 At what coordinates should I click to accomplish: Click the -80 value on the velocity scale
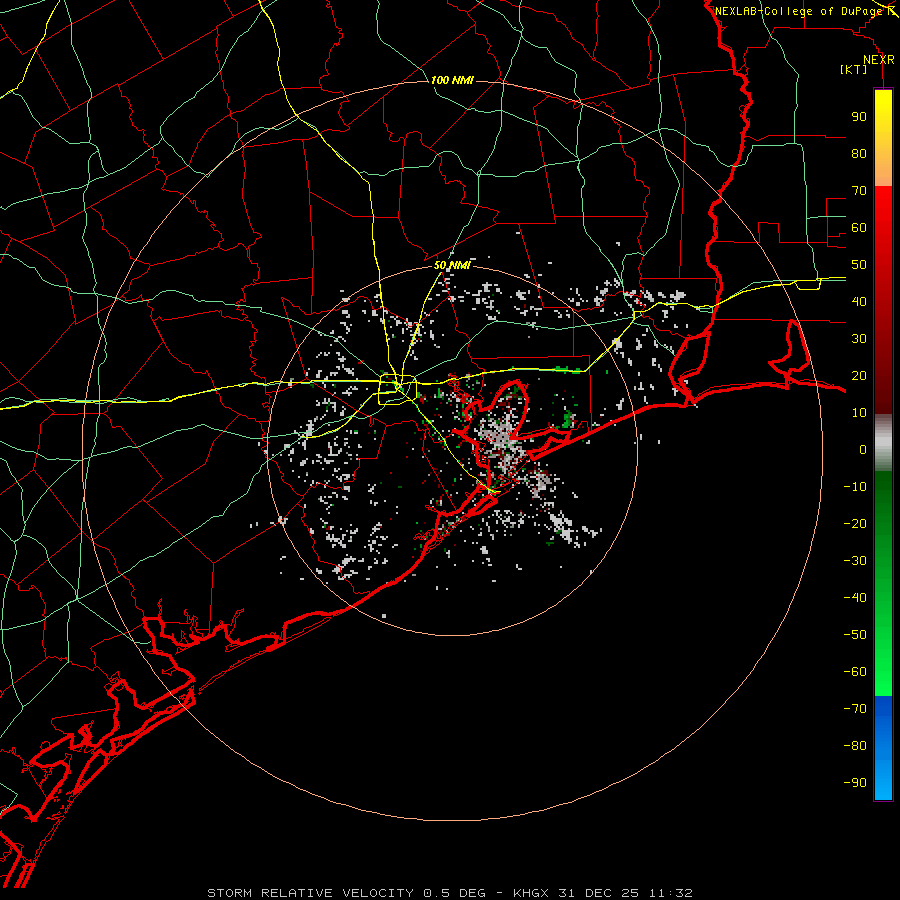[x=855, y=746]
